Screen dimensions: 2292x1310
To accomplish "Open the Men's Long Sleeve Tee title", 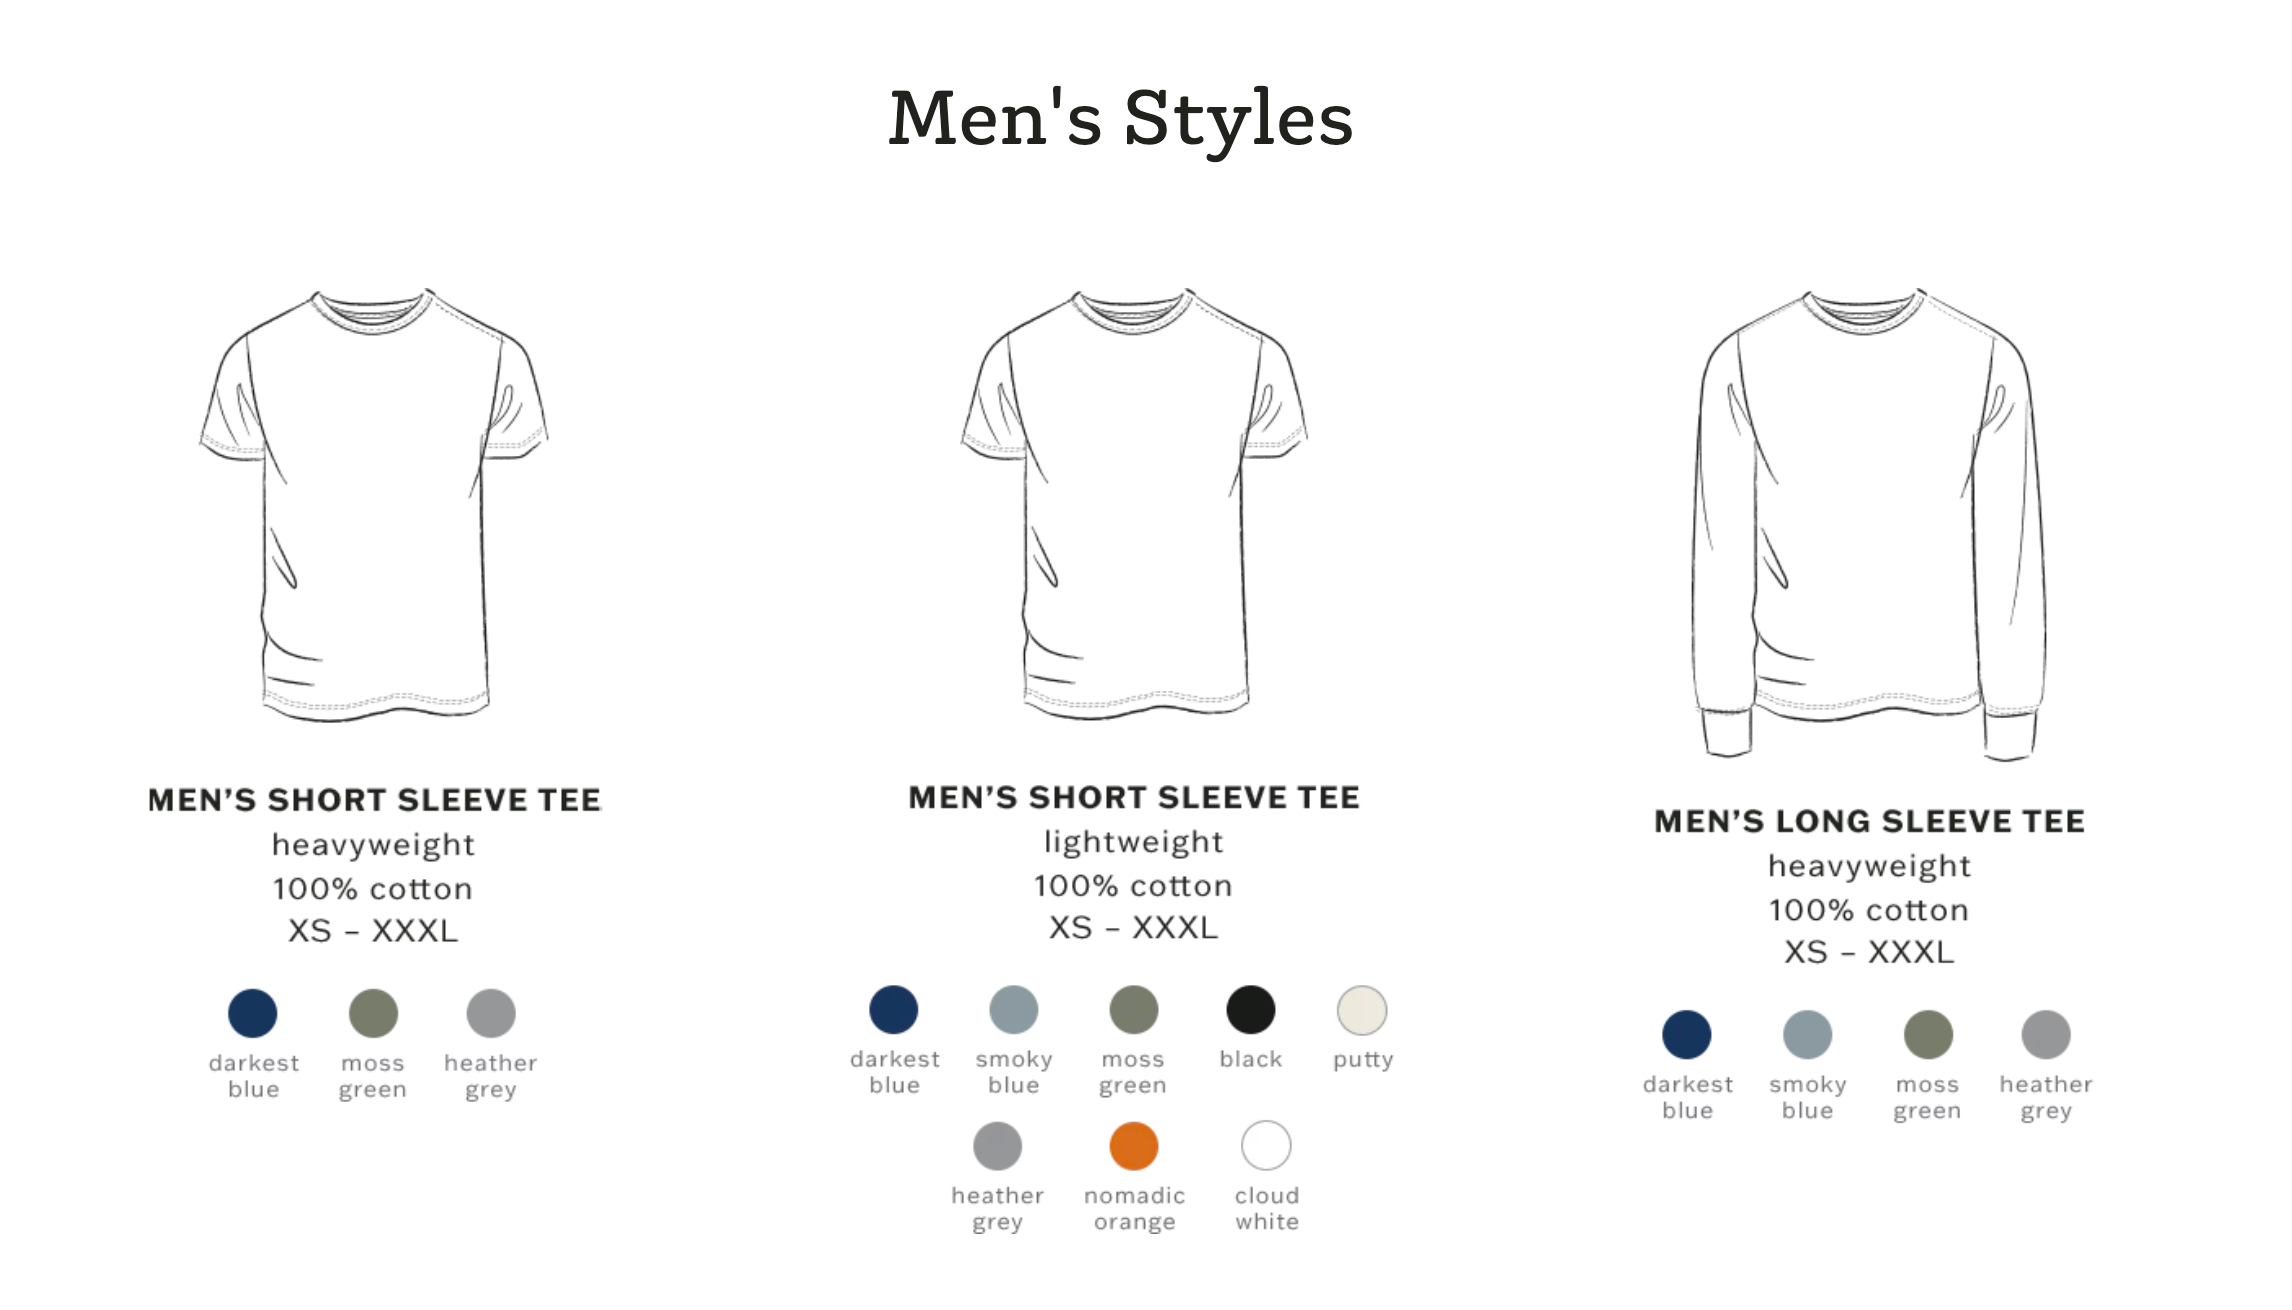I will click(1869, 821).
